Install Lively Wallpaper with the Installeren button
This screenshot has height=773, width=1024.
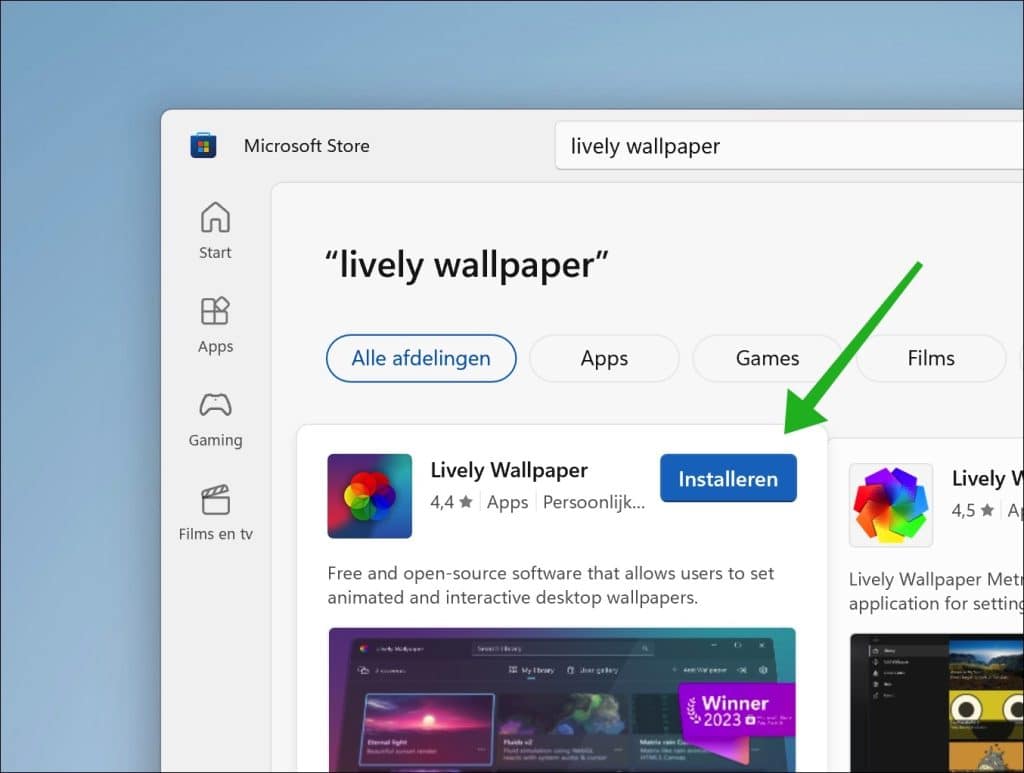tap(728, 479)
